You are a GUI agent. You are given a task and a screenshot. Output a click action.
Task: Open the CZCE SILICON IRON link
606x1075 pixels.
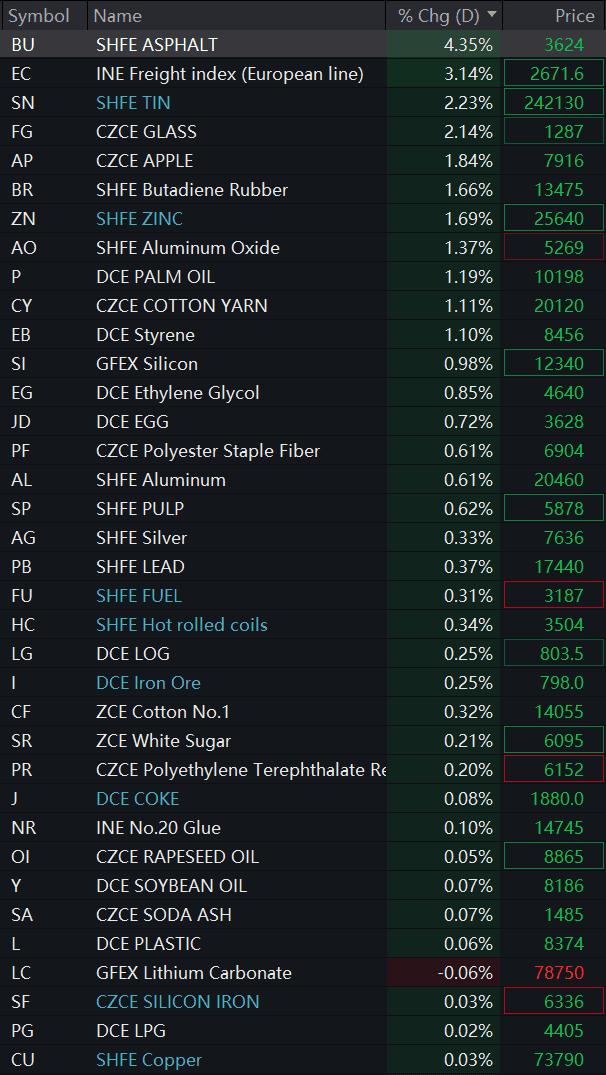click(x=178, y=1002)
